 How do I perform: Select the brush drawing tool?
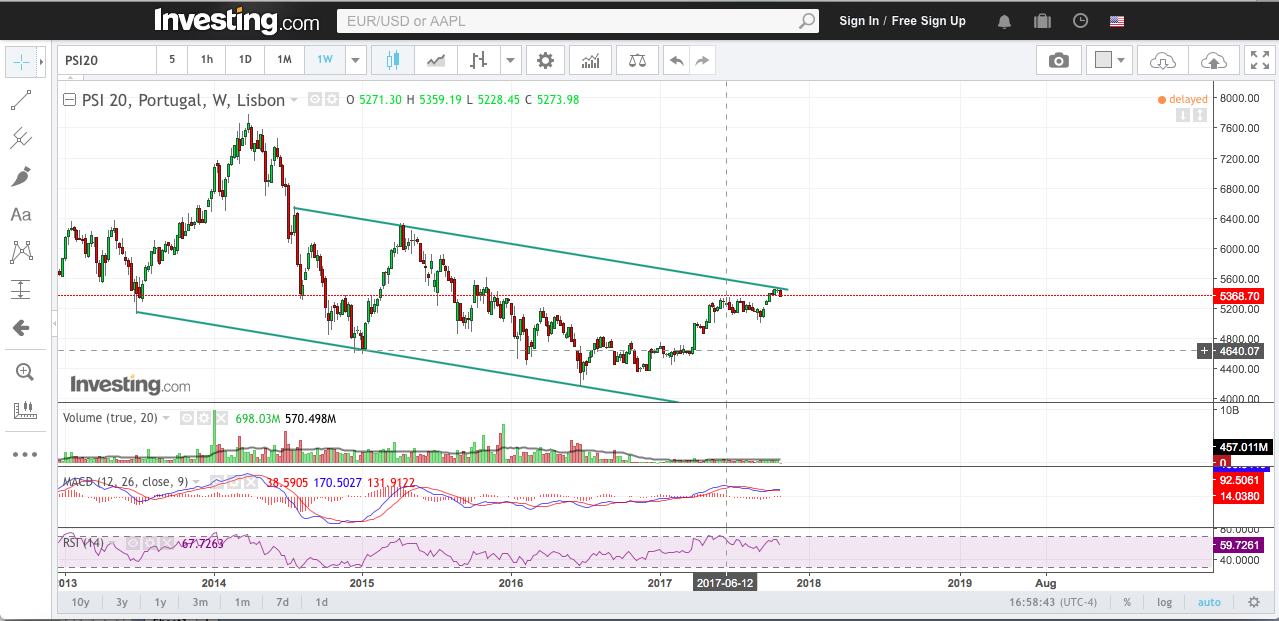(x=21, y=177)
